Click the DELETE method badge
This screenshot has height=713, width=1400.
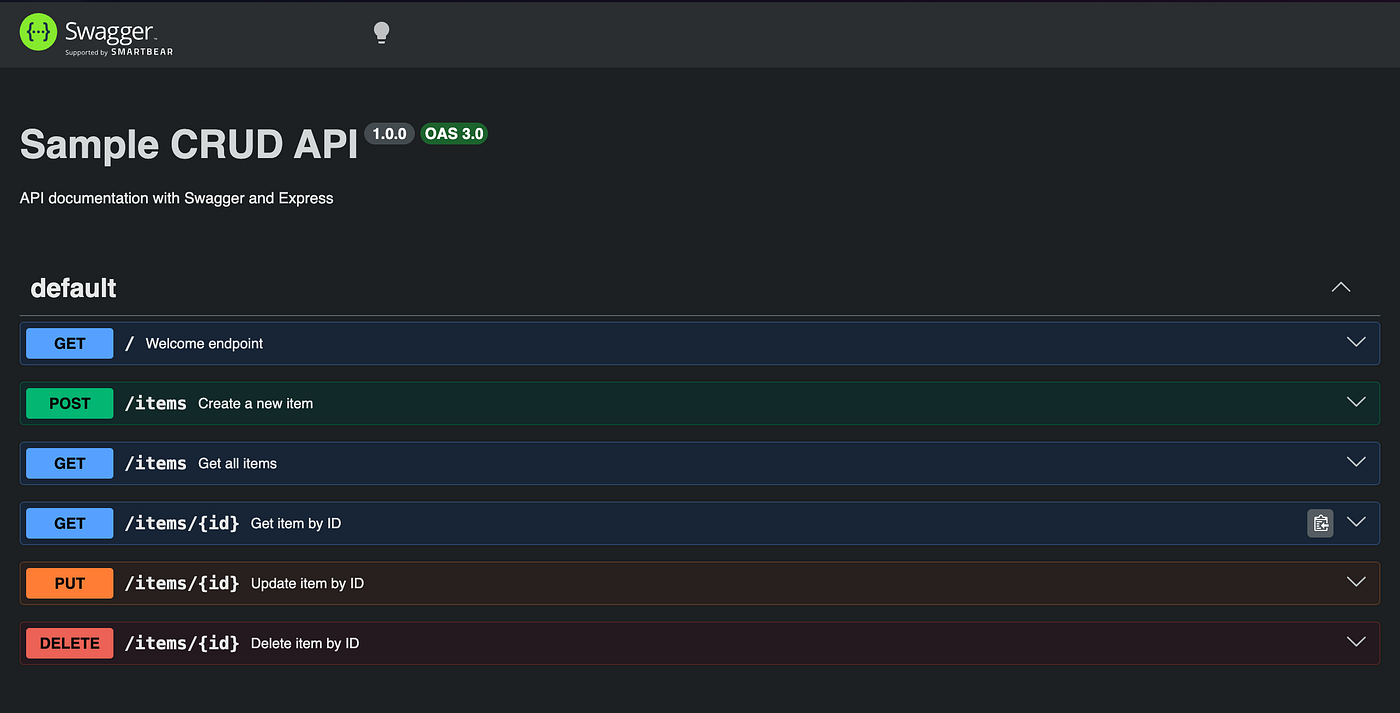[70, 643]
